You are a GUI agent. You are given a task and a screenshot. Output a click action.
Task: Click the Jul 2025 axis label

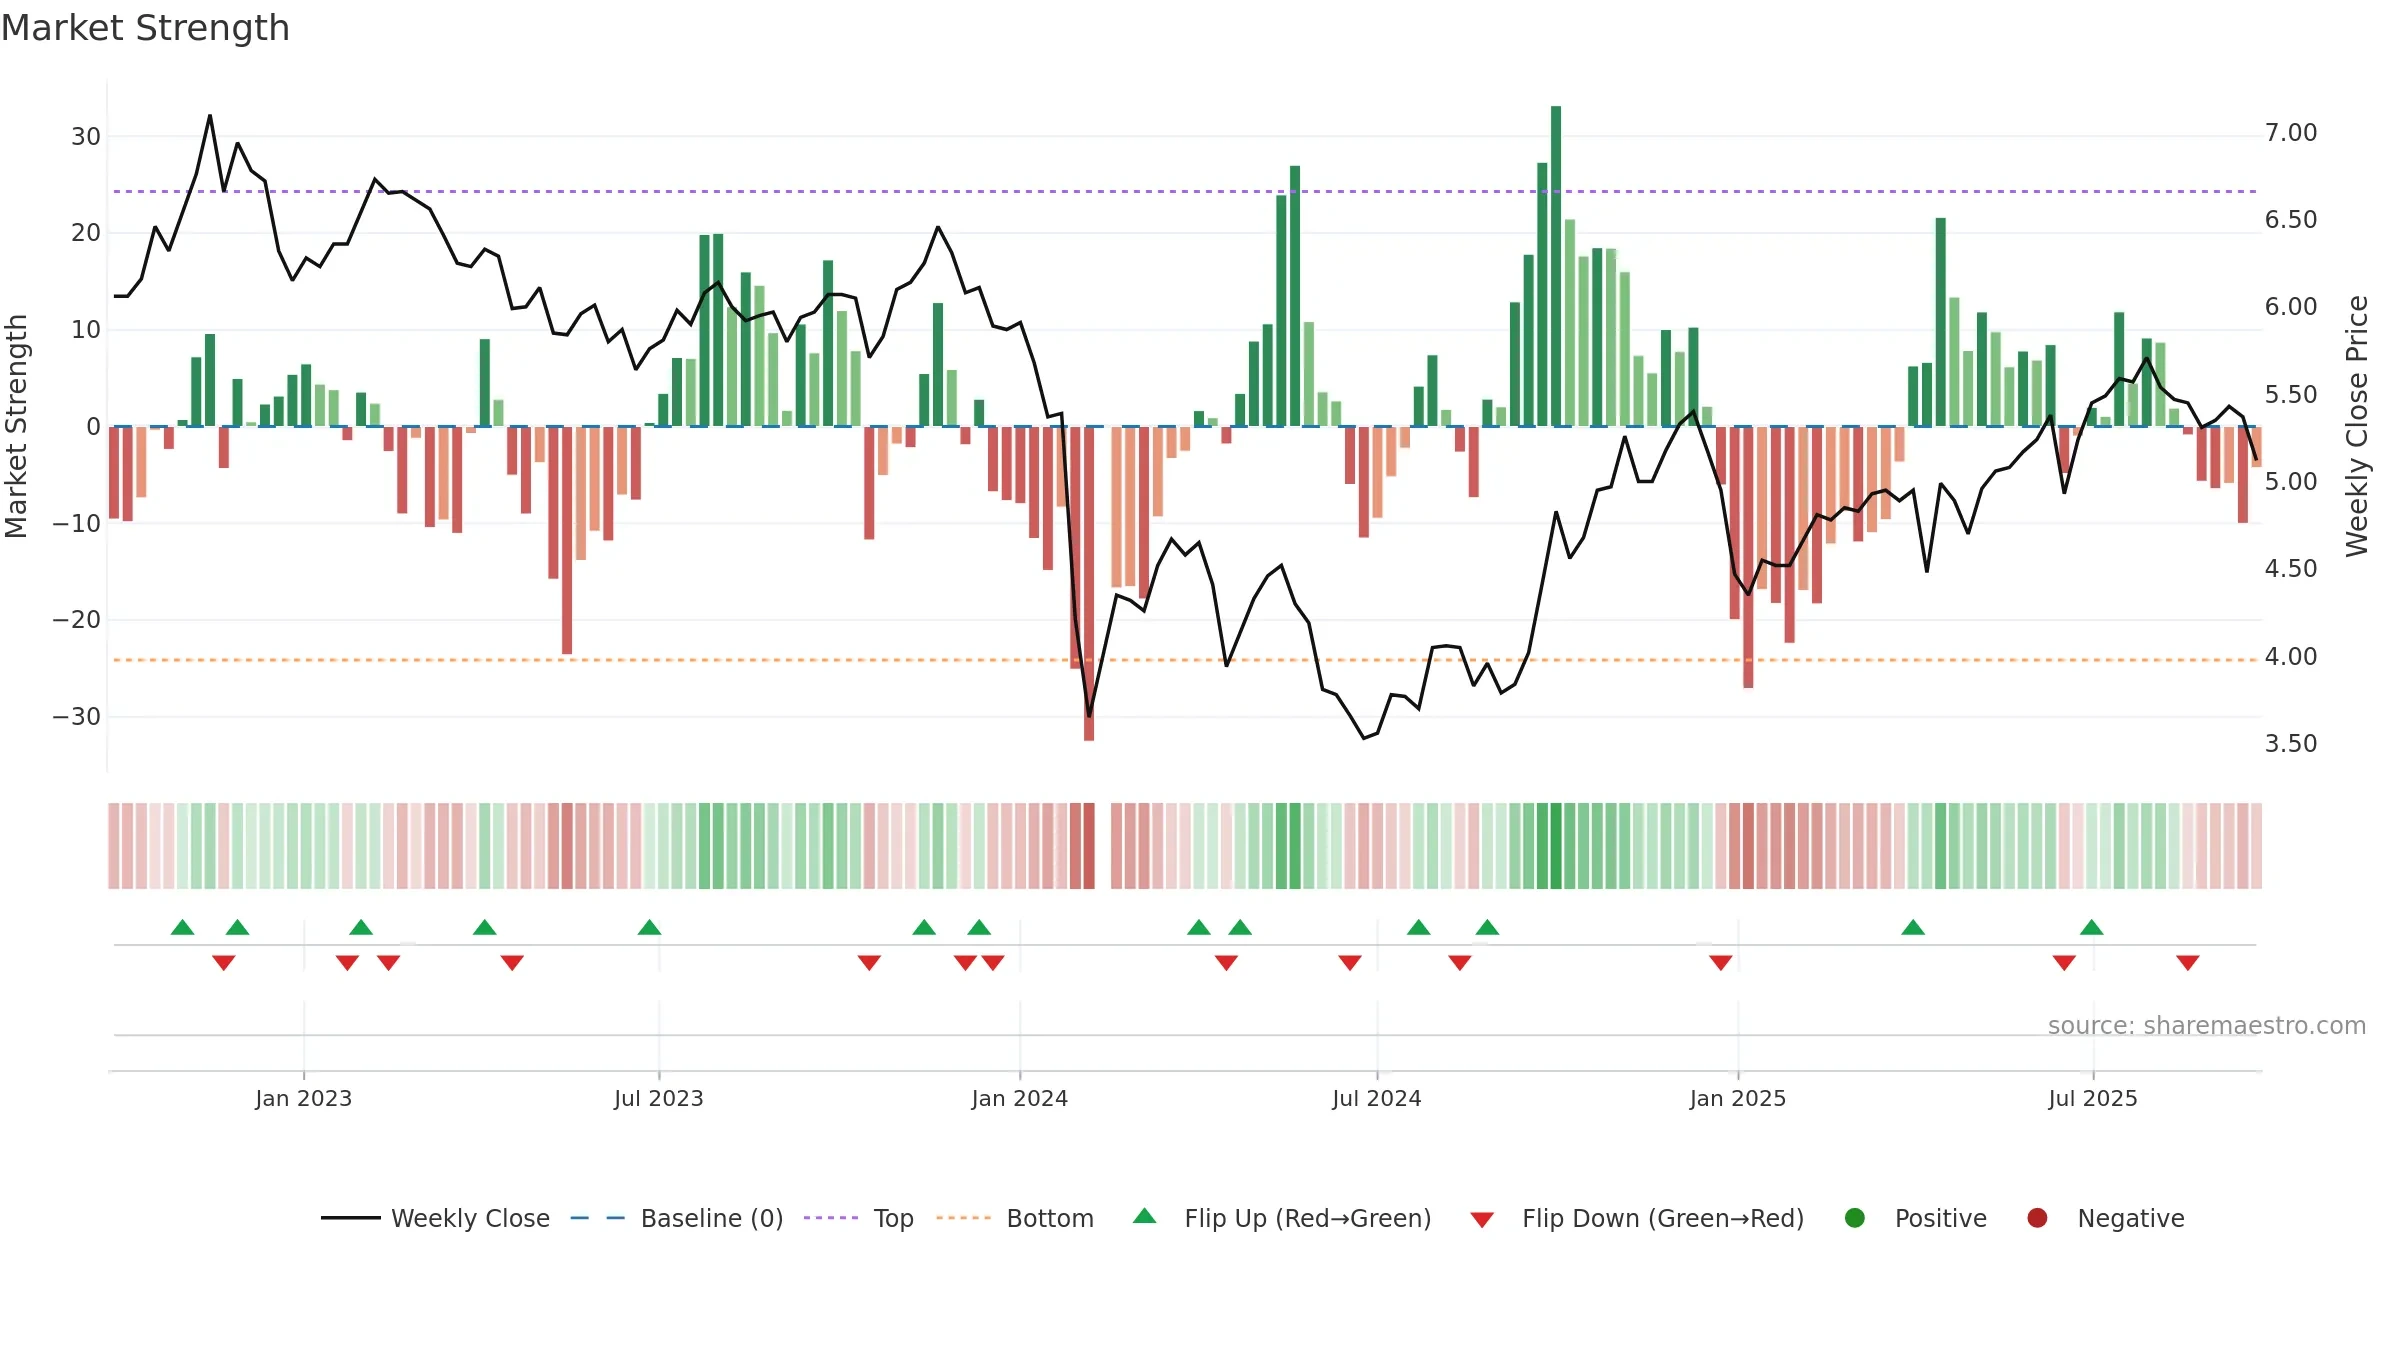(x=2093, y=1098)
